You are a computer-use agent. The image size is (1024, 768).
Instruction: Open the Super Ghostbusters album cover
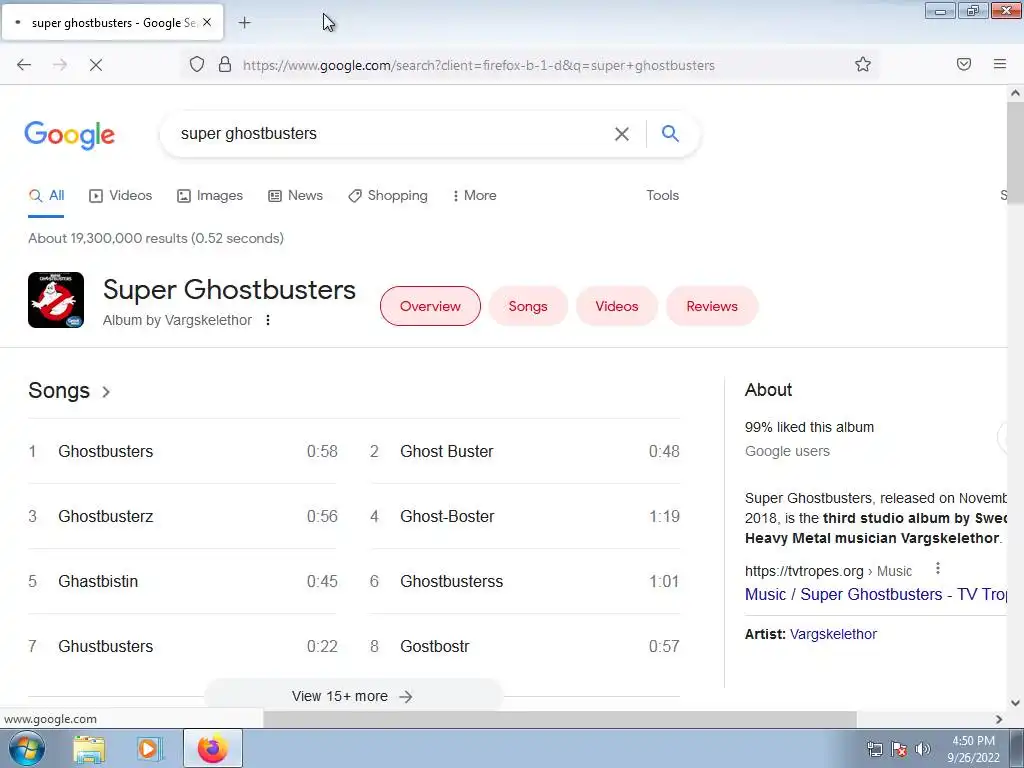[x=56, y=300]
